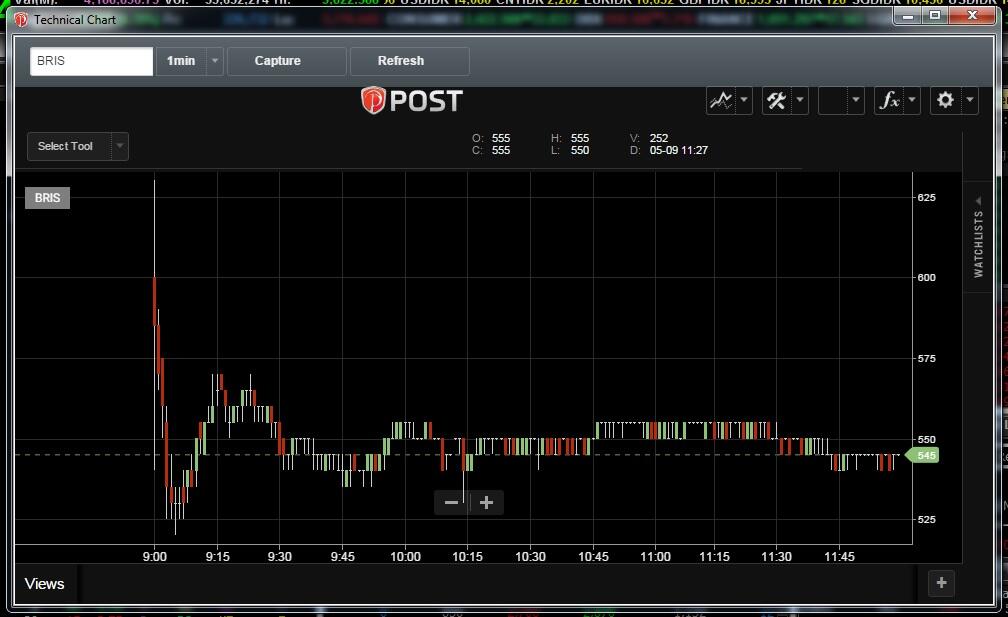Click the POST logo

pyautogui.click(x=411, y=101)
